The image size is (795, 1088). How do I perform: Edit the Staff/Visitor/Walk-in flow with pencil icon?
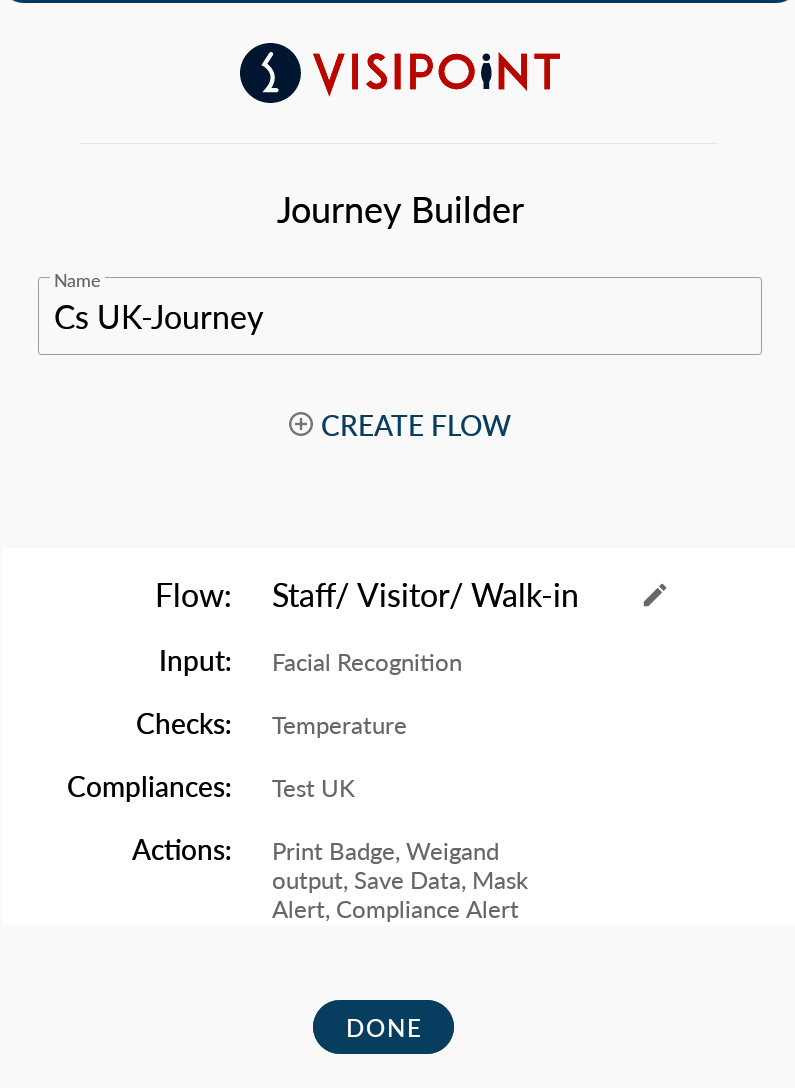coord(654,596)
